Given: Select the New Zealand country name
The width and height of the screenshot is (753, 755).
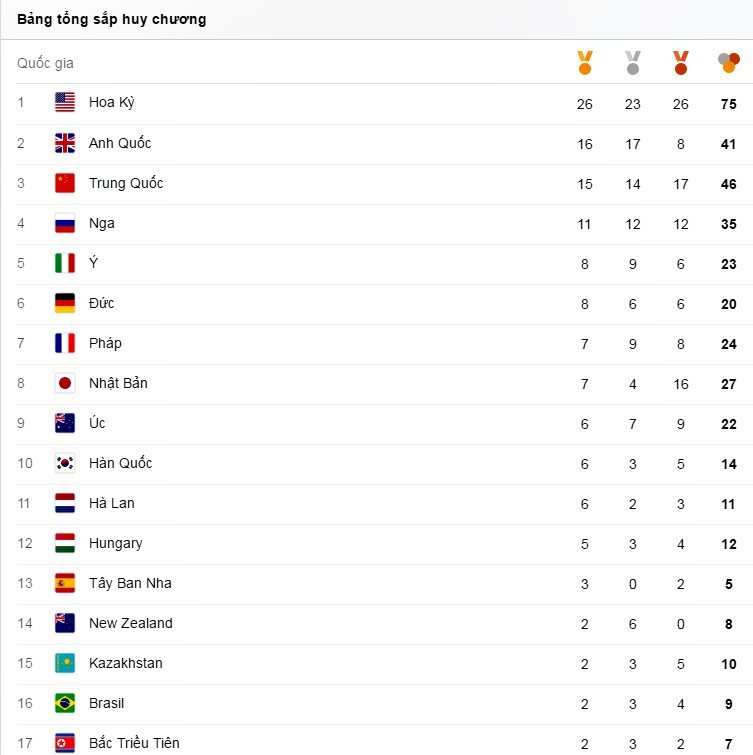Looking at the screenshot, I should pos(131,623).
